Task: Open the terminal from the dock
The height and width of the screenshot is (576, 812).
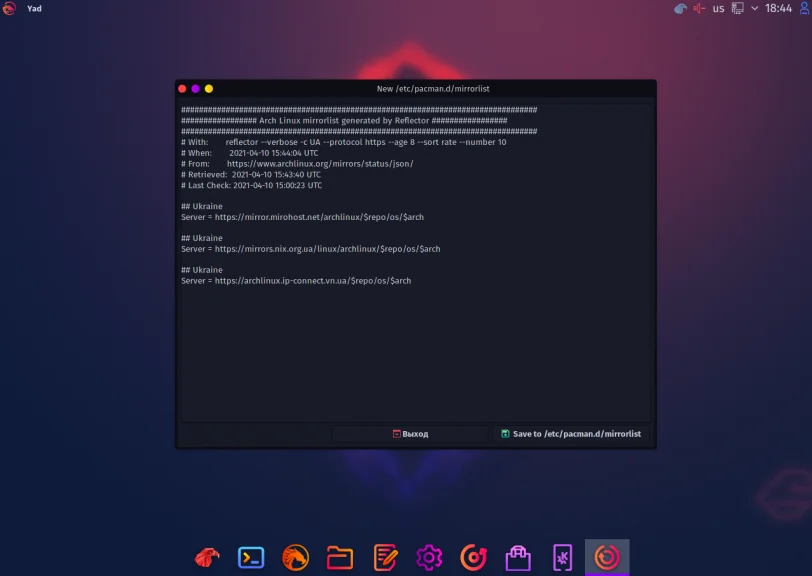Action: pos(251,557)
